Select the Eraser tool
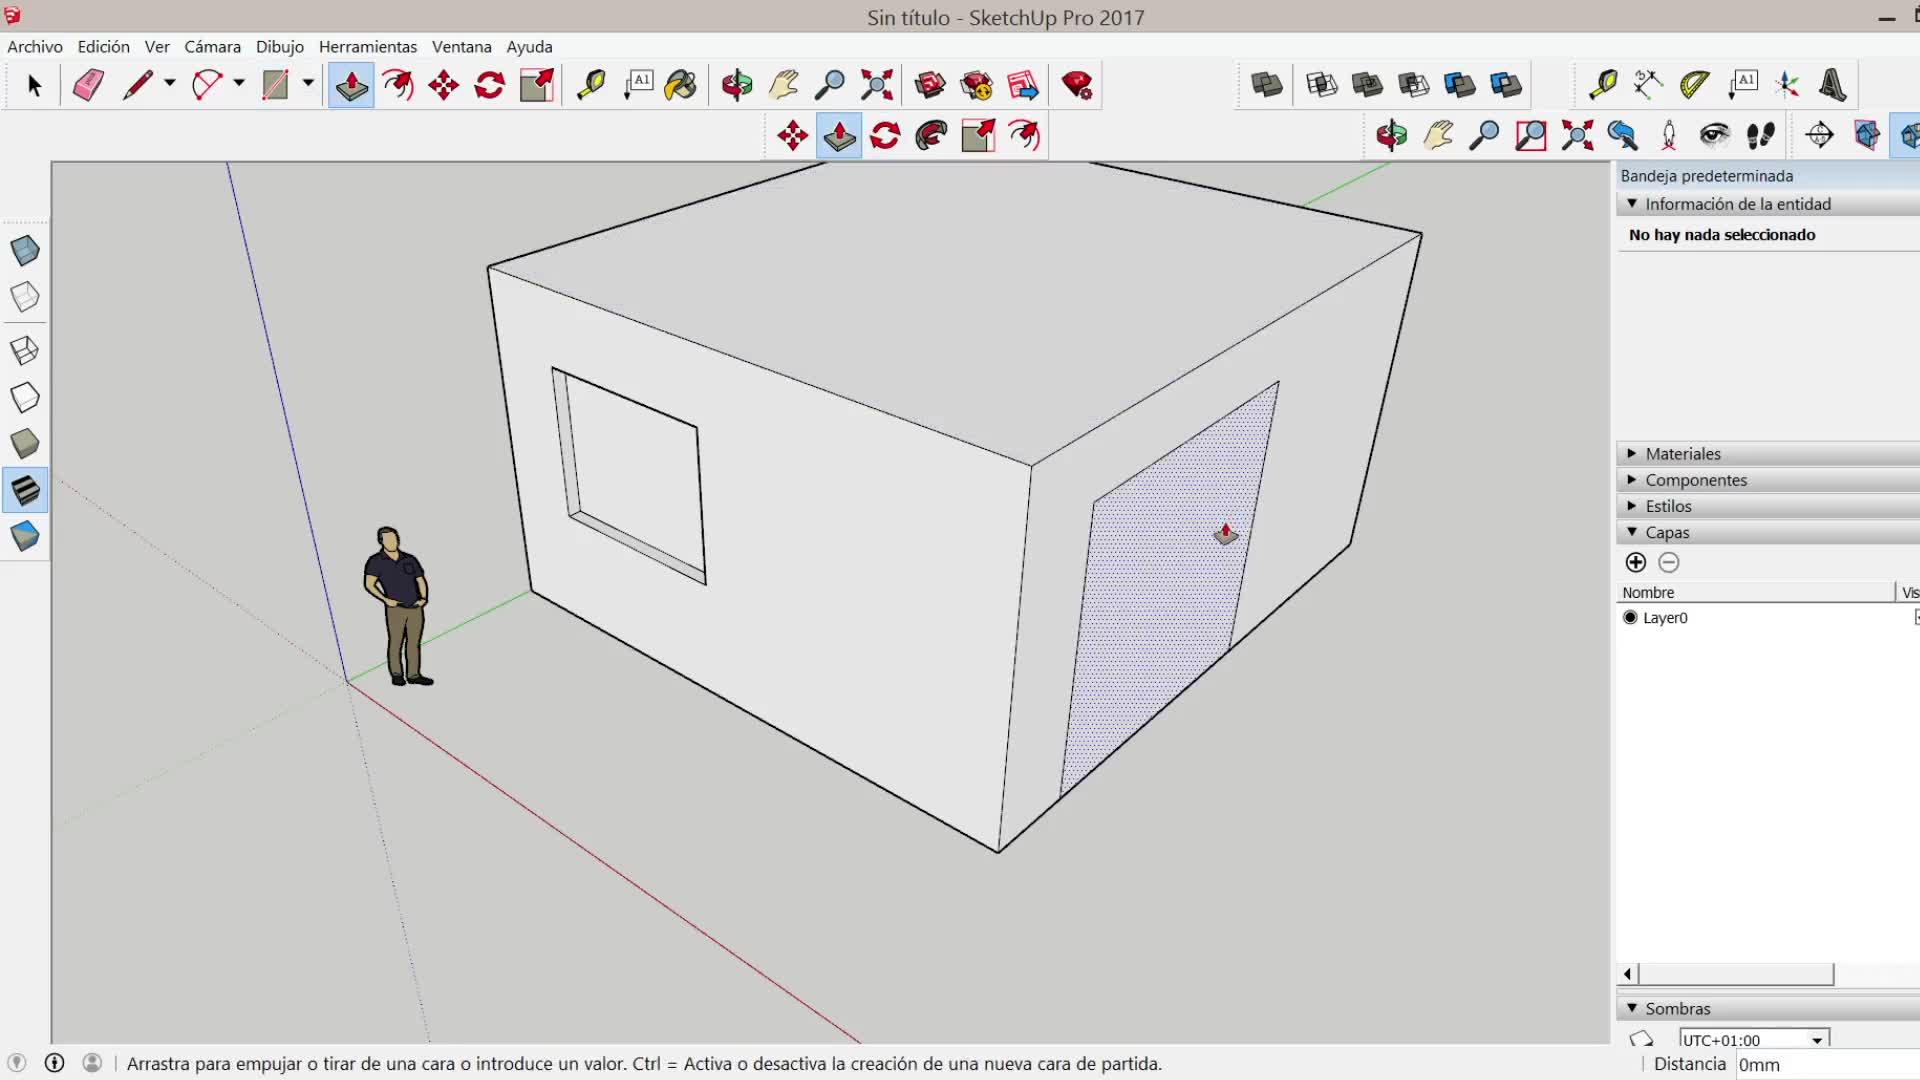The height and width of the screenshot is (1080, 1920). (x=88, y=85)
